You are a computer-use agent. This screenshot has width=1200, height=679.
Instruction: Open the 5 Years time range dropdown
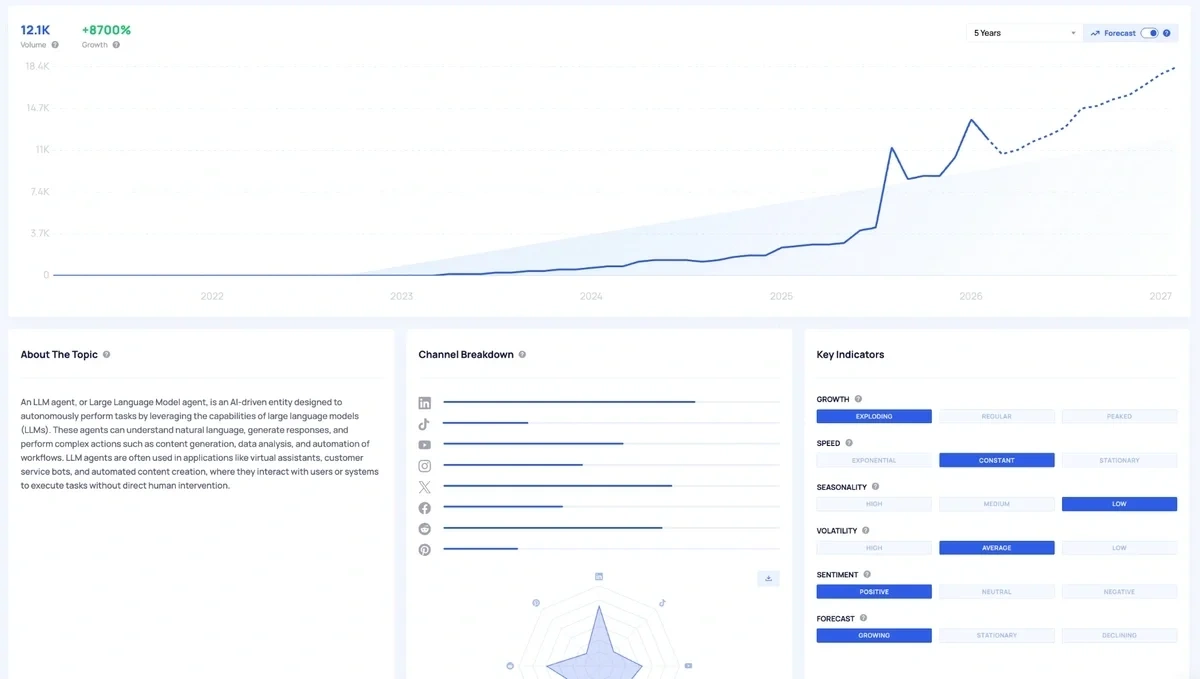coord(1023,33)
